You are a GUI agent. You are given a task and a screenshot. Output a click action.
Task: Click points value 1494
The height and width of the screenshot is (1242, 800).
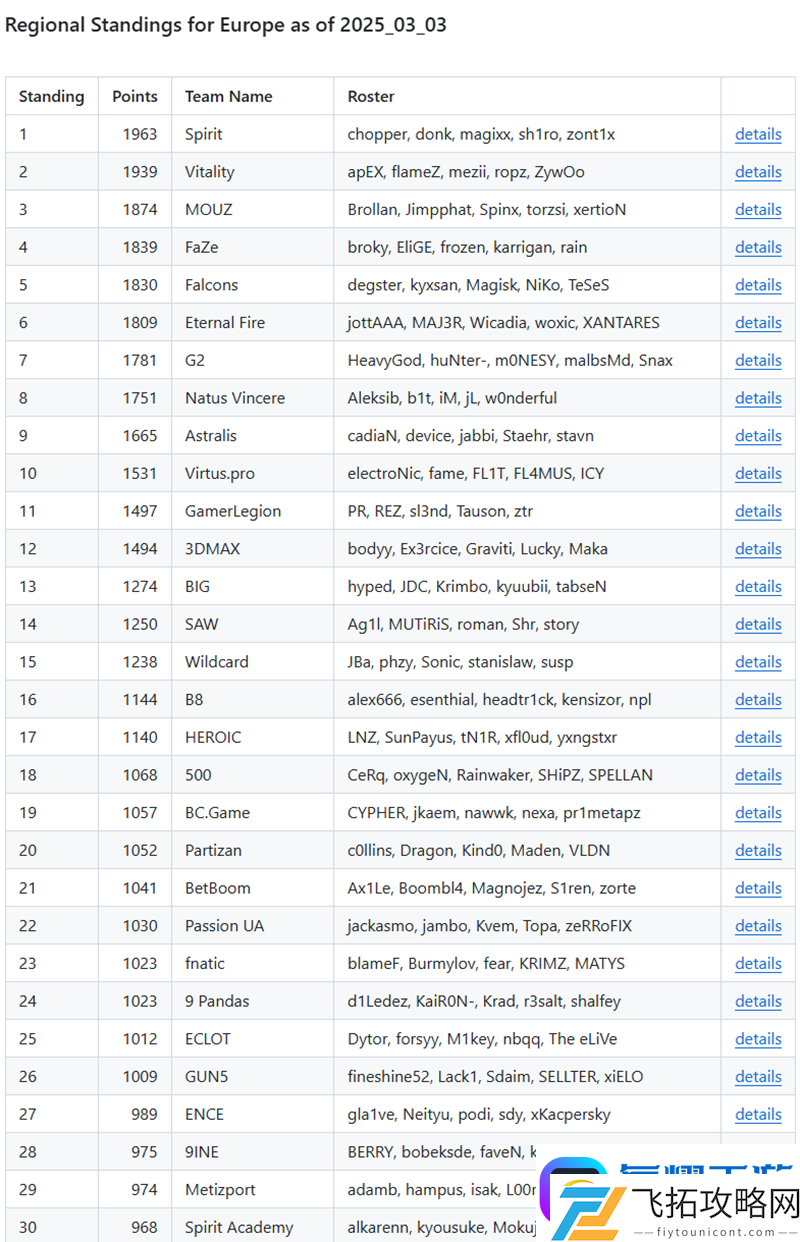point(140,549)
